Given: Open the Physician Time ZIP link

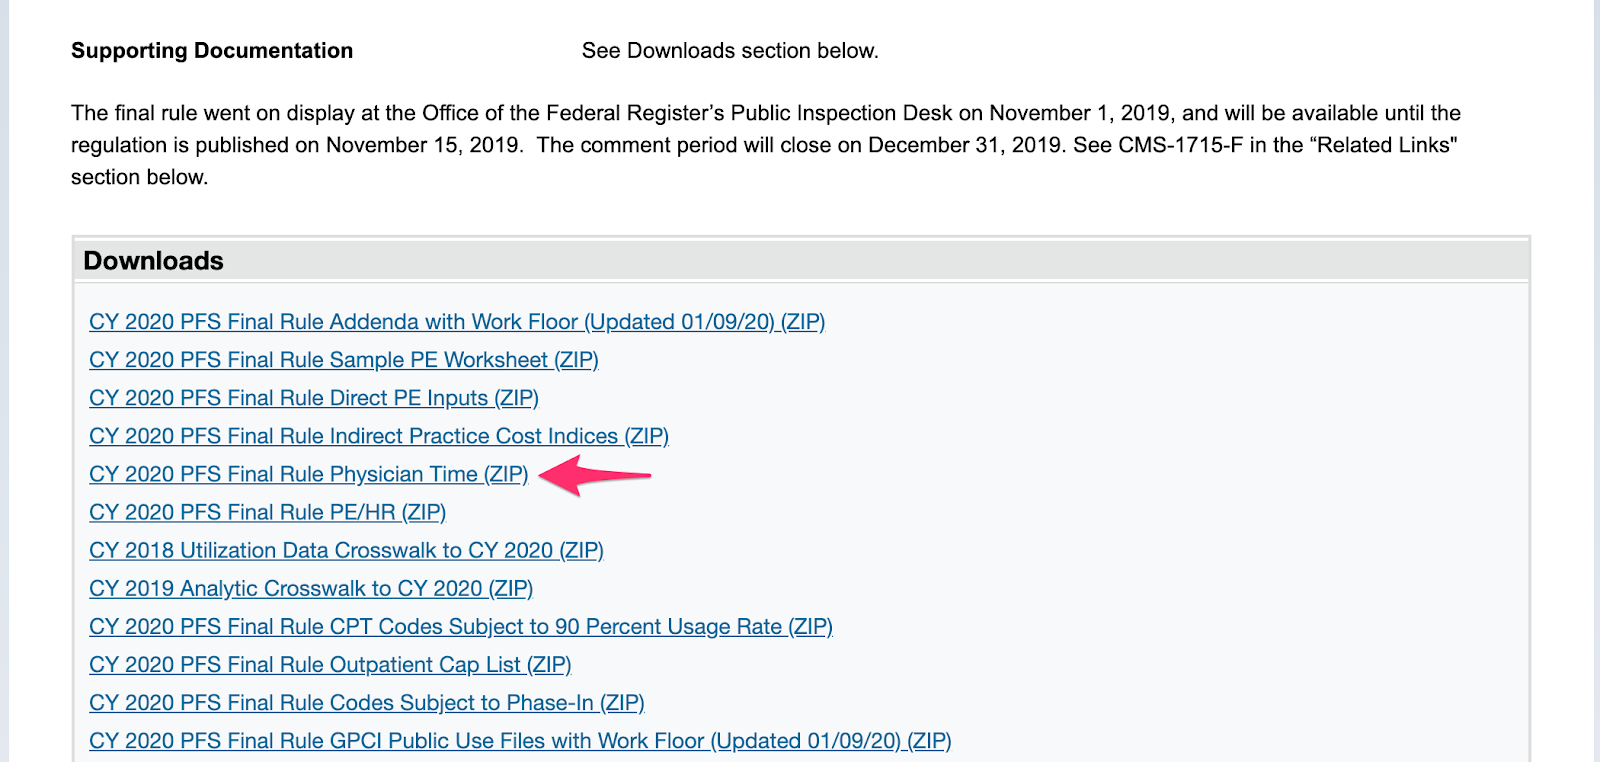Looking at the screenshot, I should coord(309,474).
